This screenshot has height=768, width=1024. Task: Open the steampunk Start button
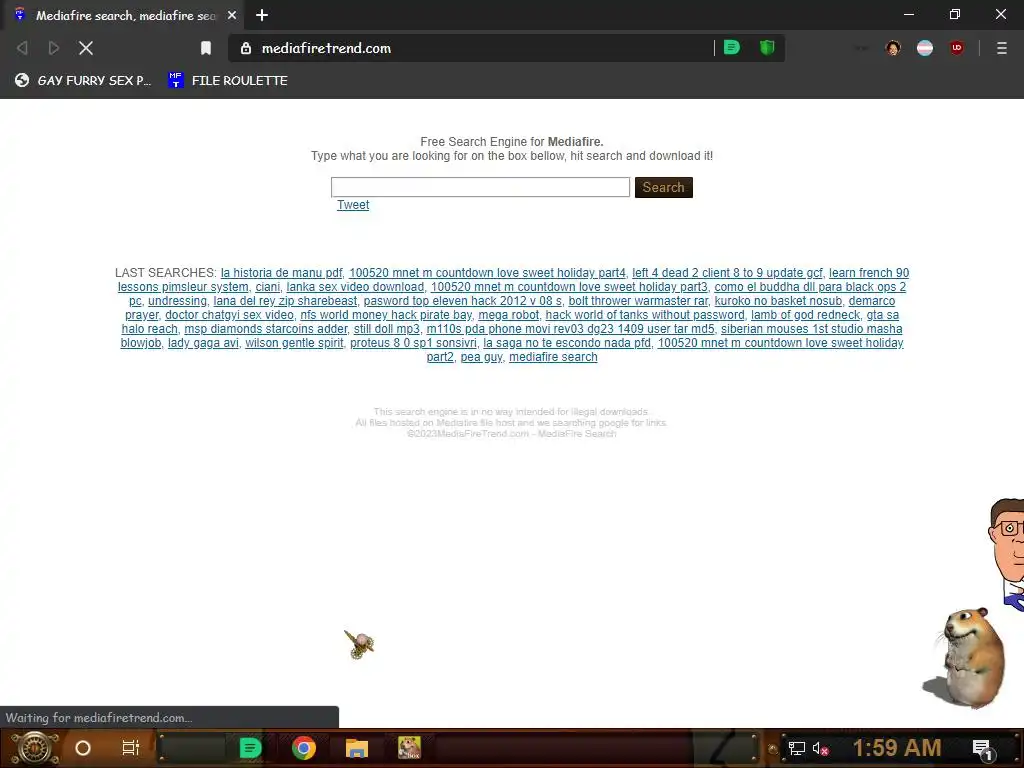click(x=34, y=748)
